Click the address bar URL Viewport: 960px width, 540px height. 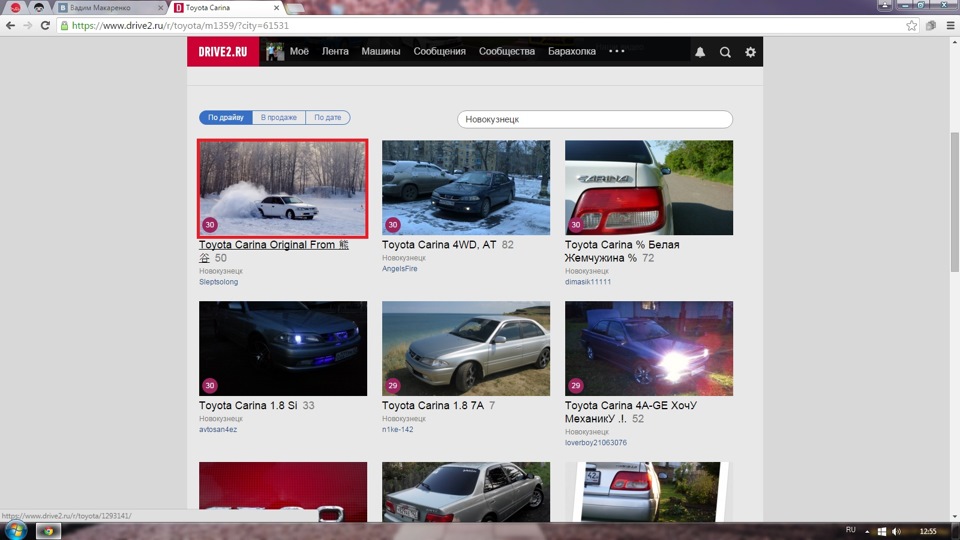(181, 26)
